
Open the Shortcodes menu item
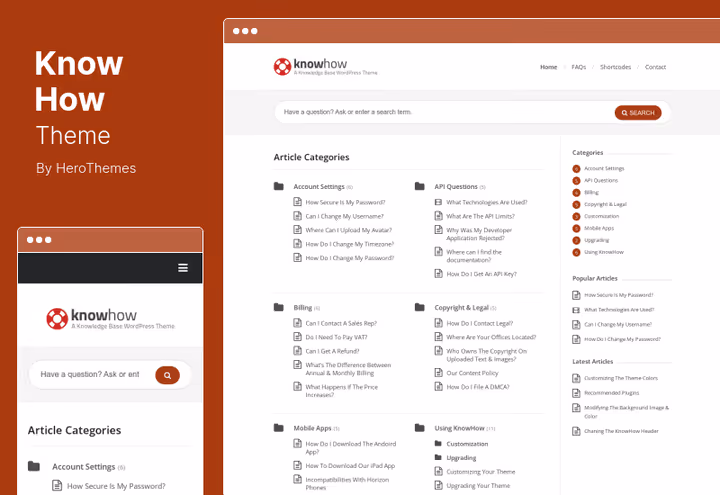tap(615, 67)
